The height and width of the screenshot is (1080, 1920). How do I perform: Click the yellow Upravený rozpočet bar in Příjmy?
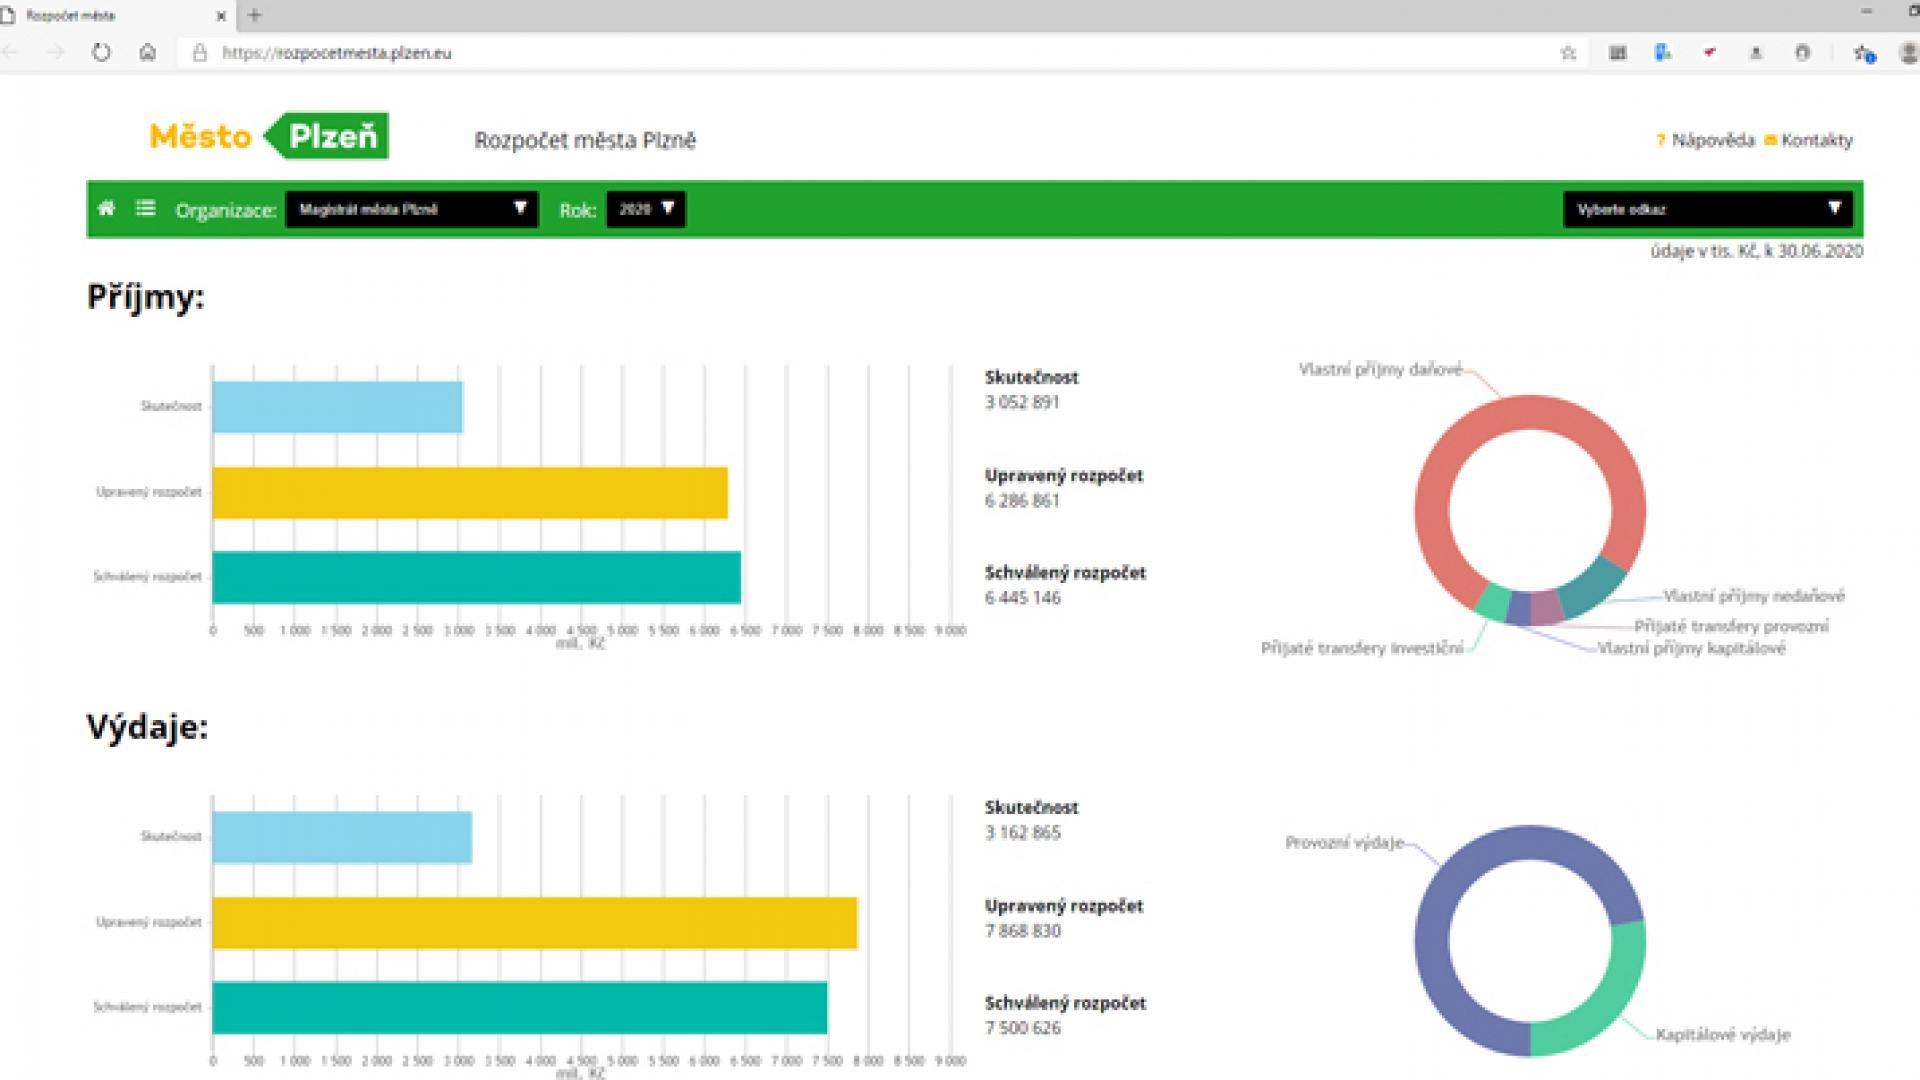point(470,492)
